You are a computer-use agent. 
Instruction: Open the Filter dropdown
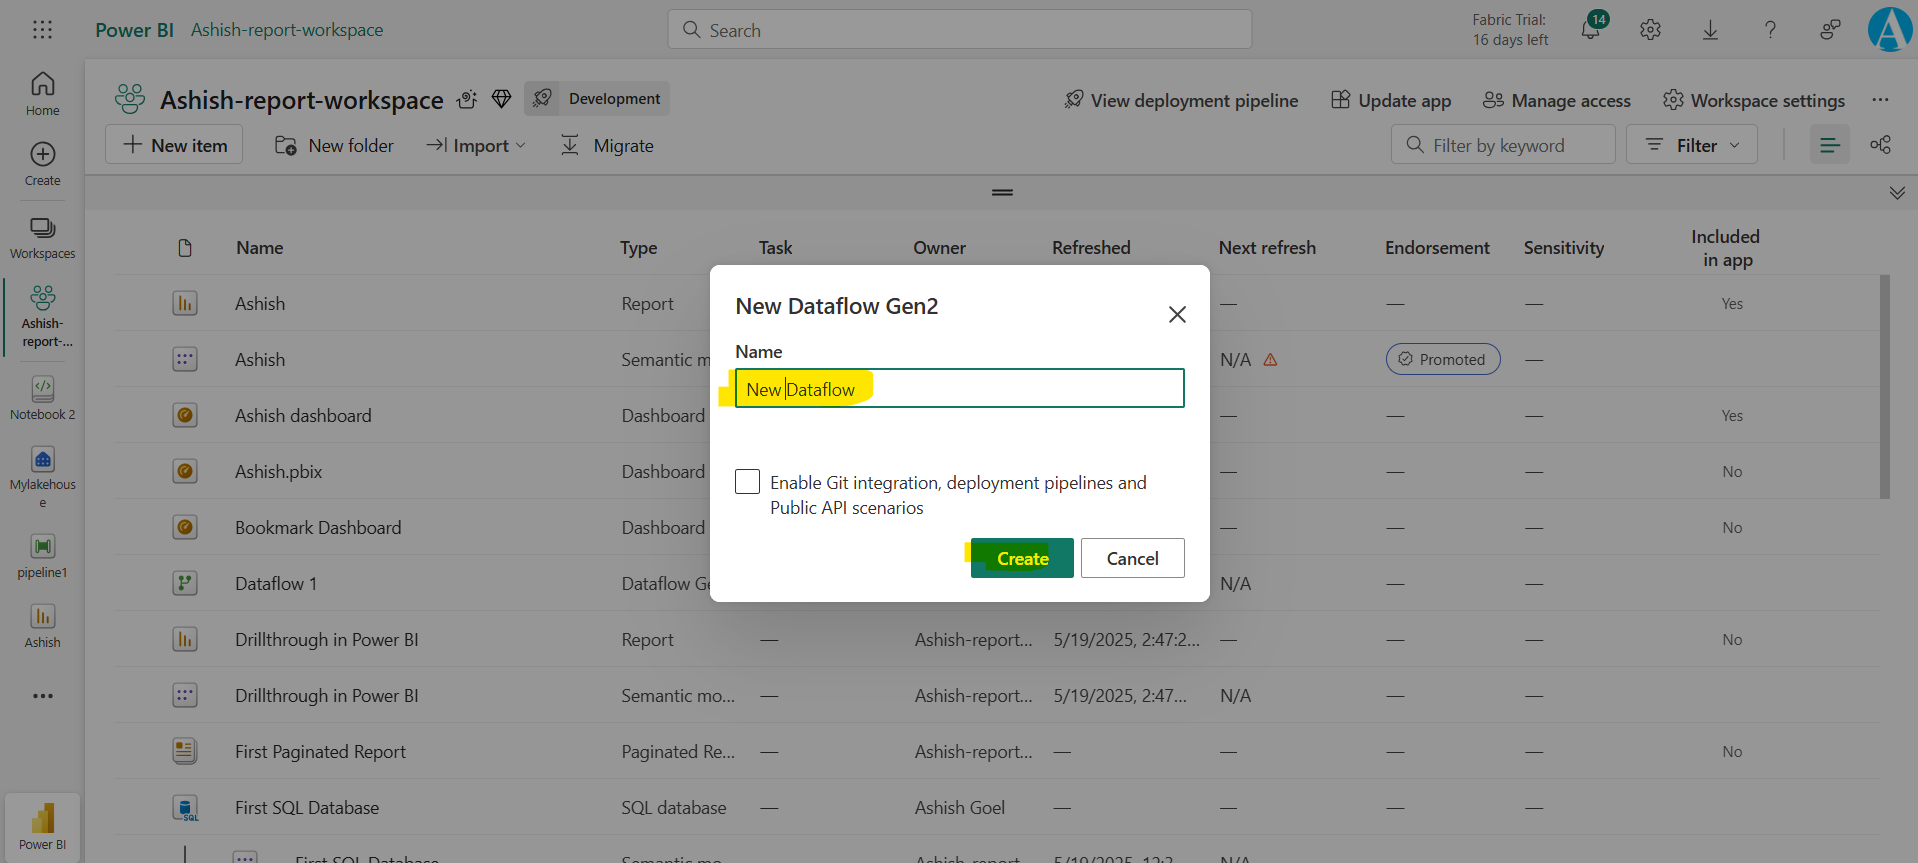[x=1692, y=145]
